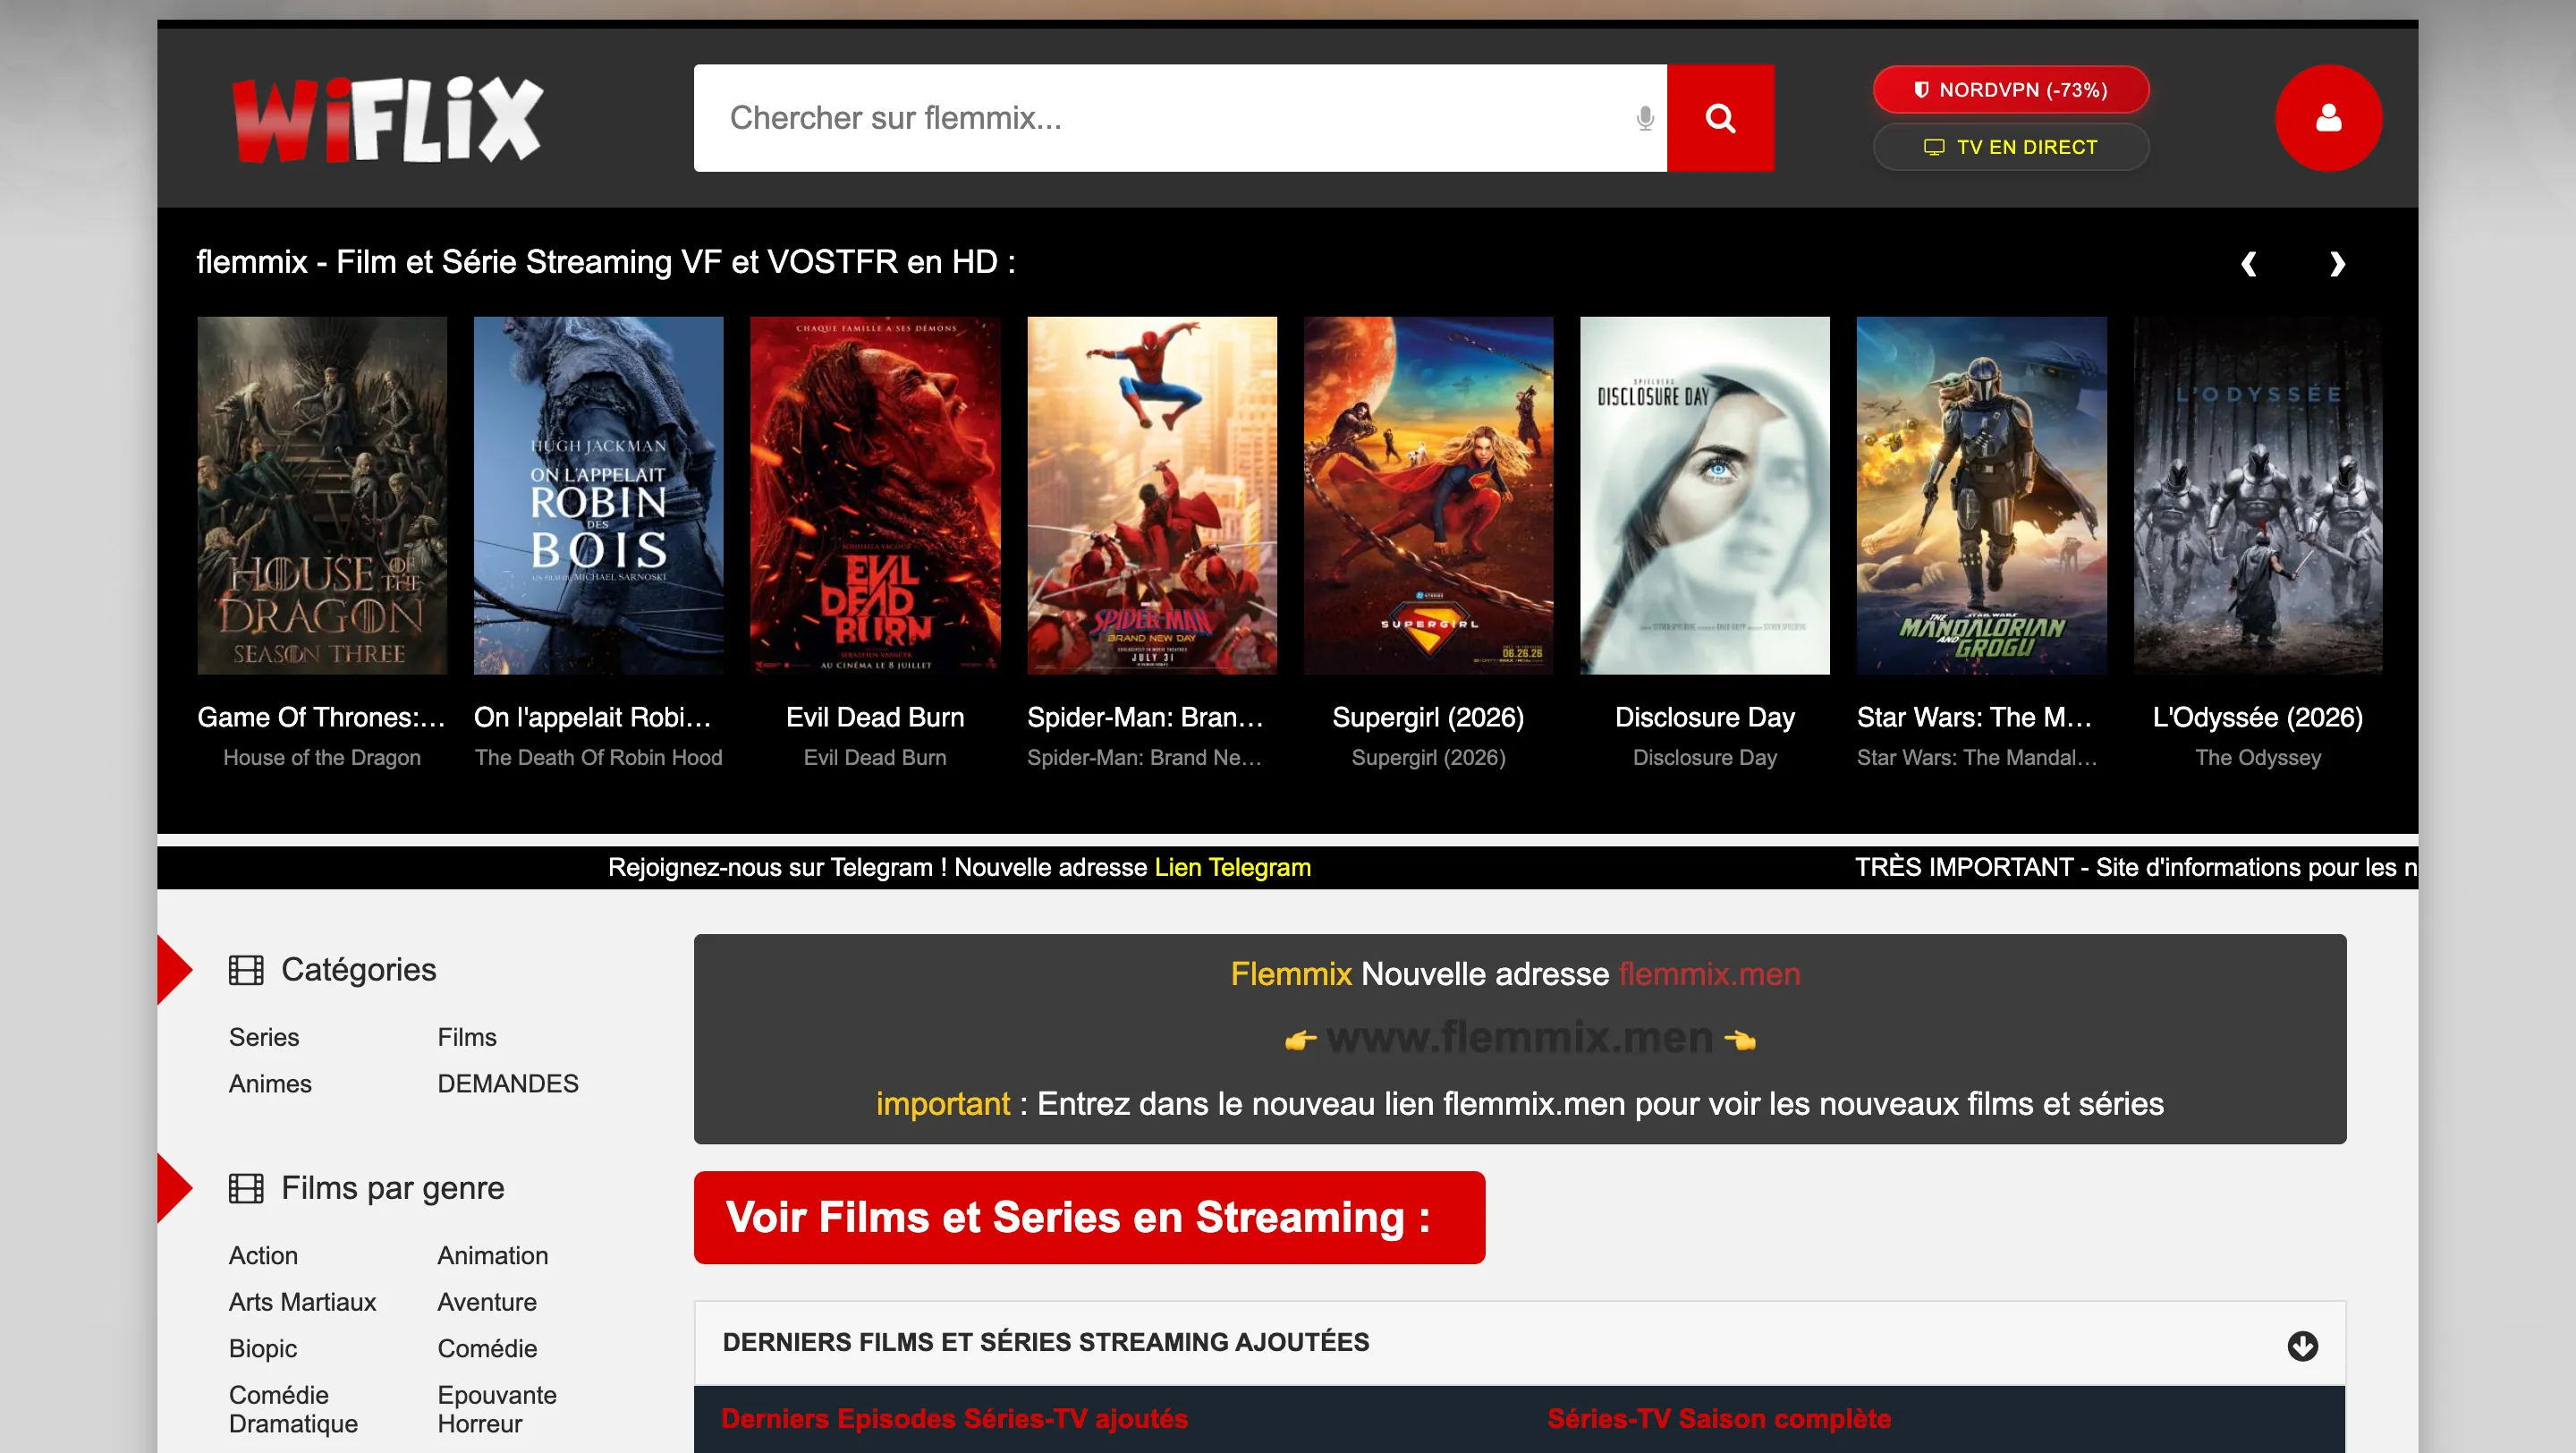Click the yellow Flemmix link in the notice
2576x1453 pixels.
click(x=1291, y=974)
